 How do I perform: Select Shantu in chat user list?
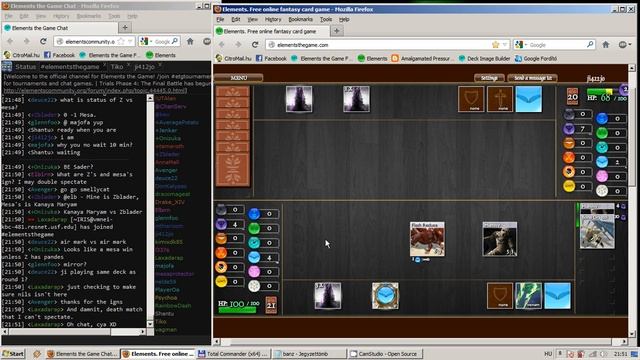164,313
